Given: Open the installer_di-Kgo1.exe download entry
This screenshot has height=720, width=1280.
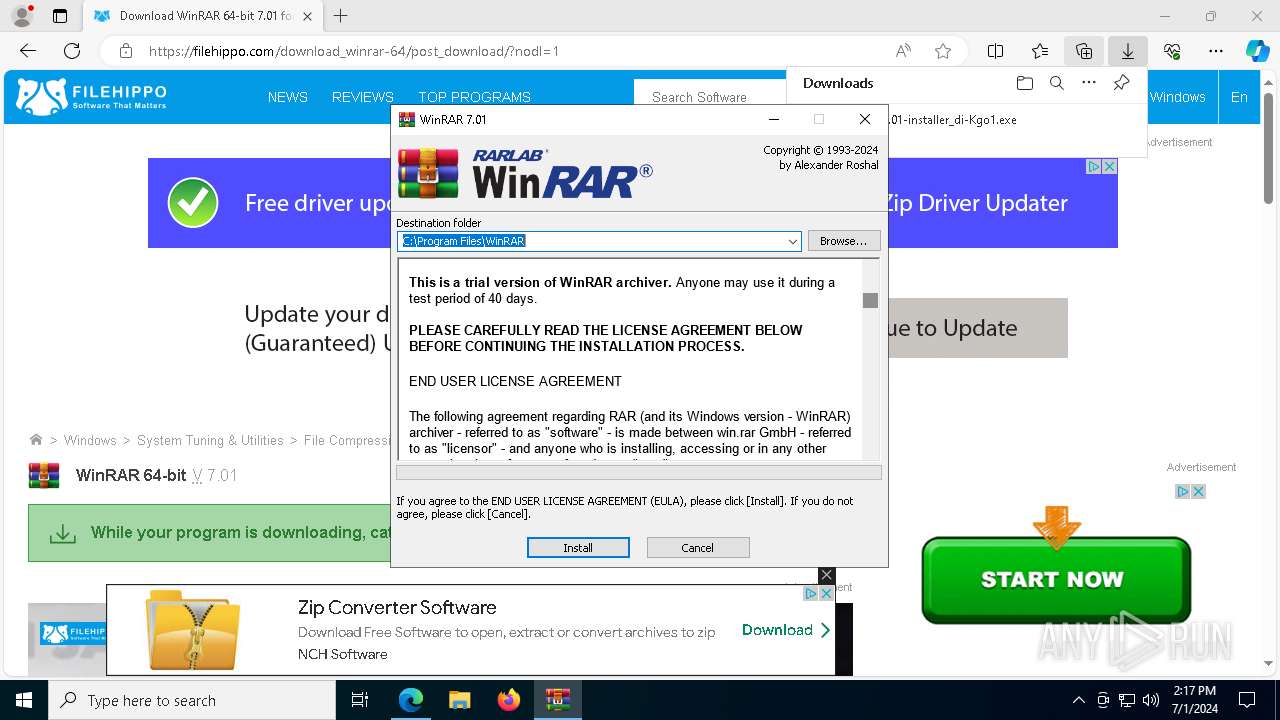Looking at the screenshot, I should pos(952,120).
